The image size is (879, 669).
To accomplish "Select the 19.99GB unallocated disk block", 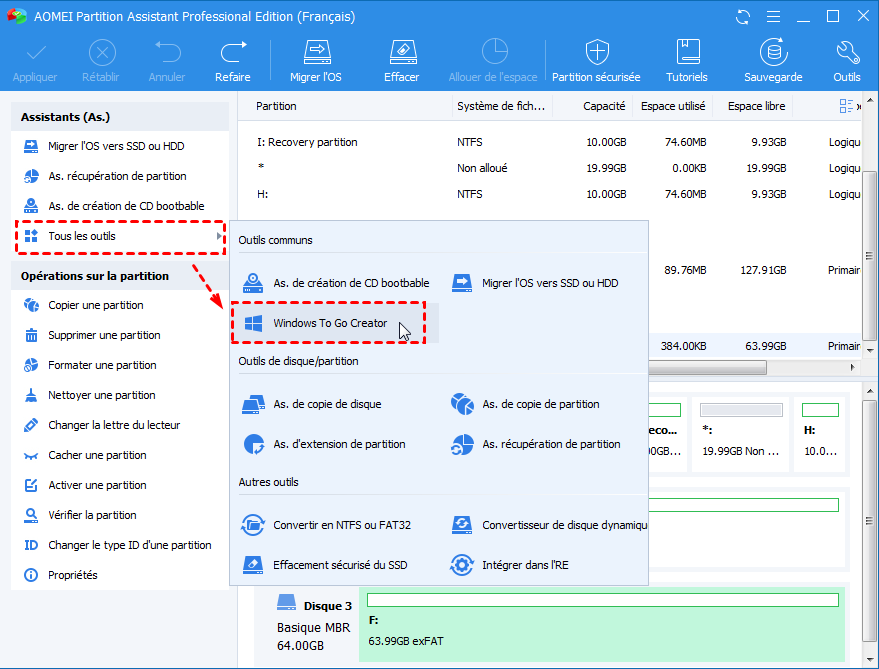I will tap(741, 434).
